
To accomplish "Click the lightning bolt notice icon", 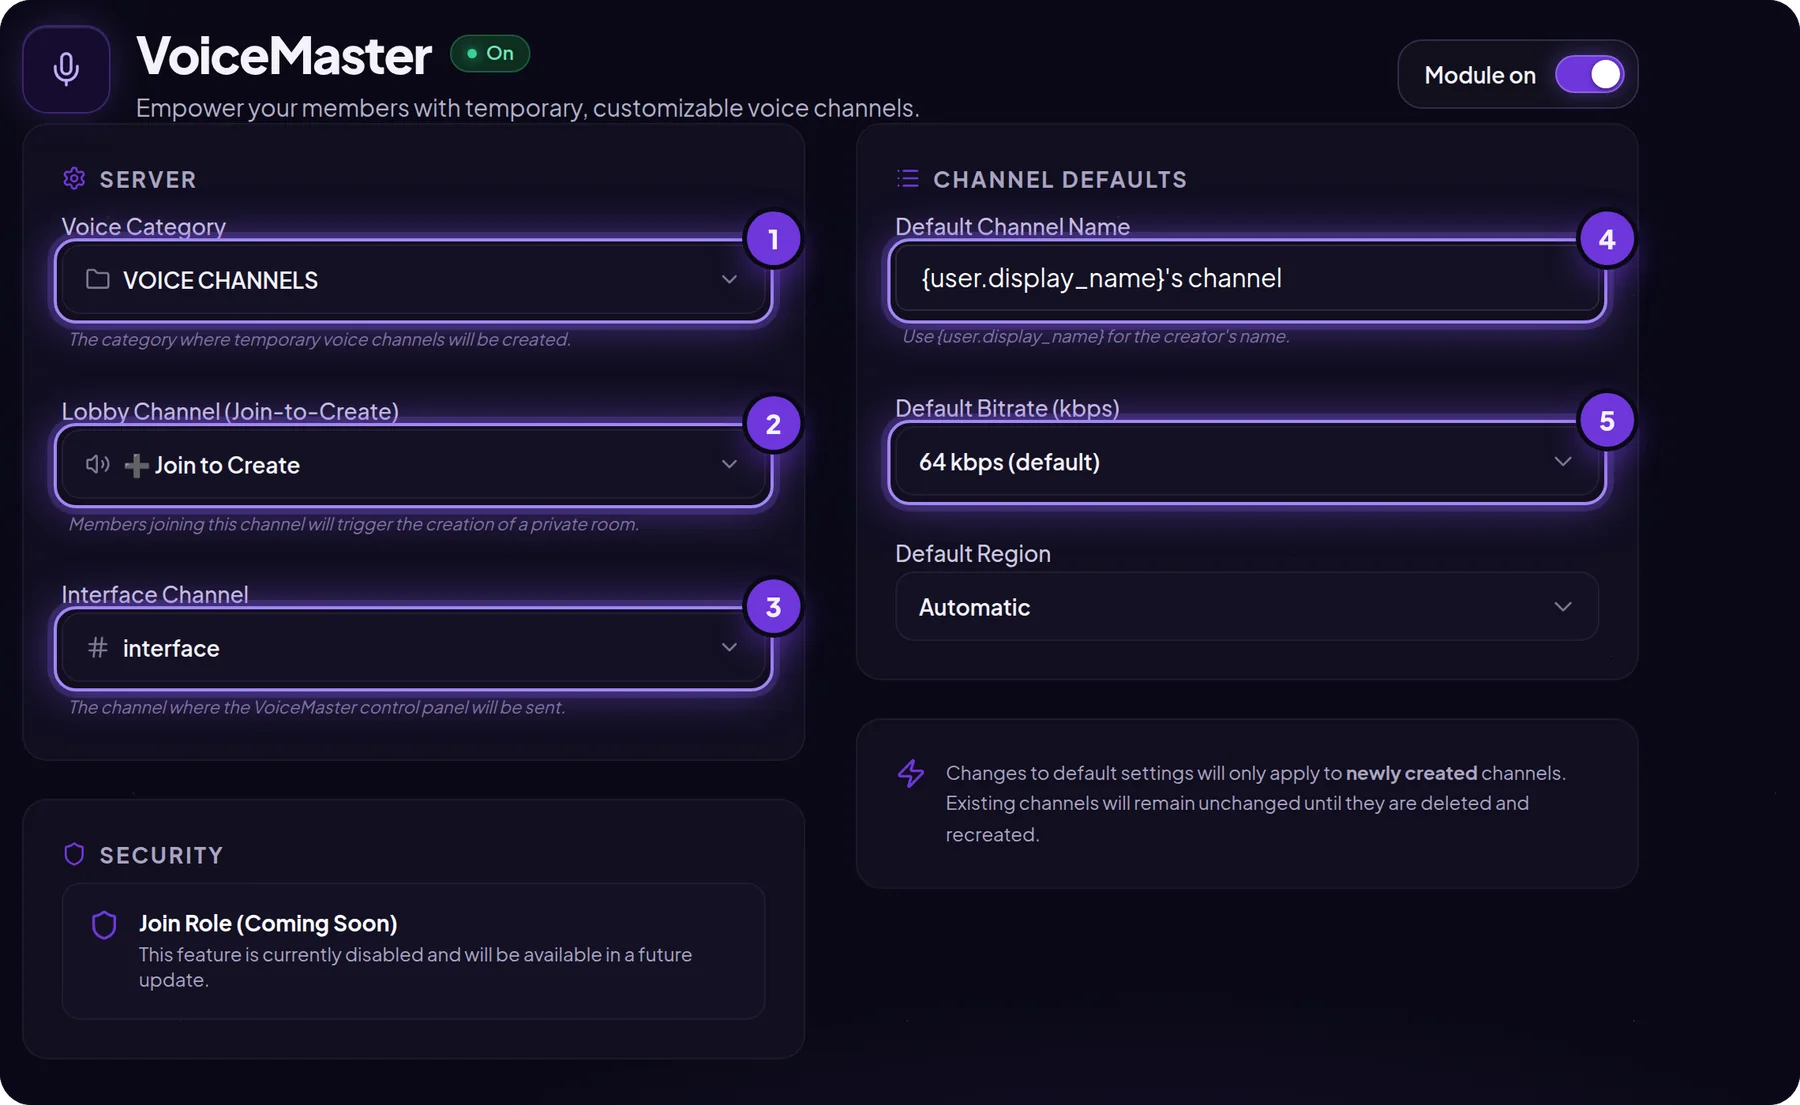I will point(911,773).
